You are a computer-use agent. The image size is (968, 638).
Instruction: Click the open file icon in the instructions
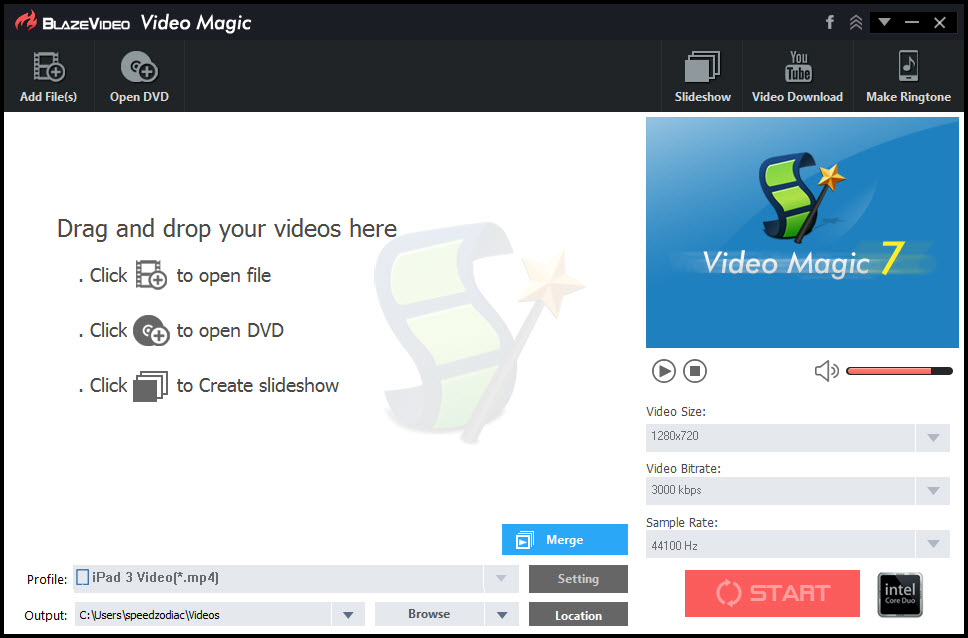tap(151, 275)
